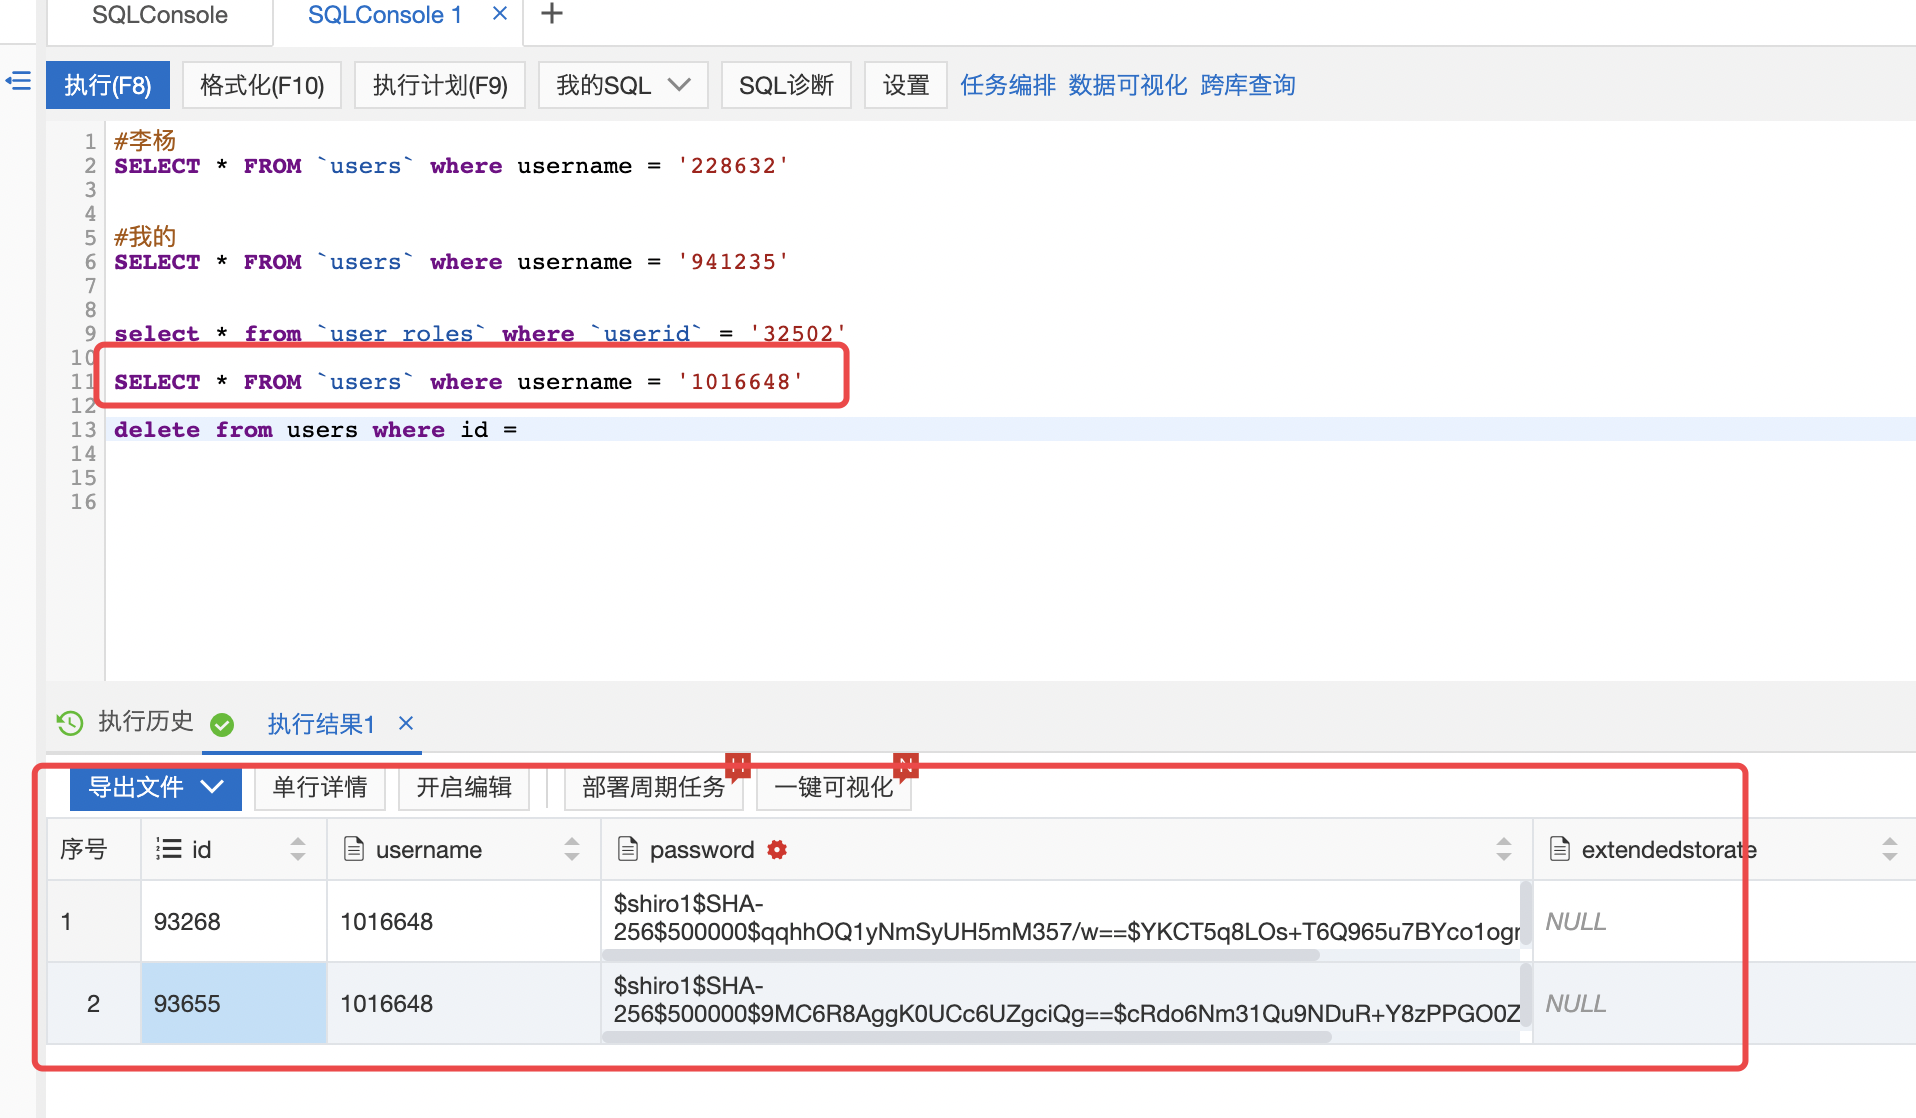Add a new SQLConsole tab with plus icon
The image size is (1916, 1118).
pos(551,14)
